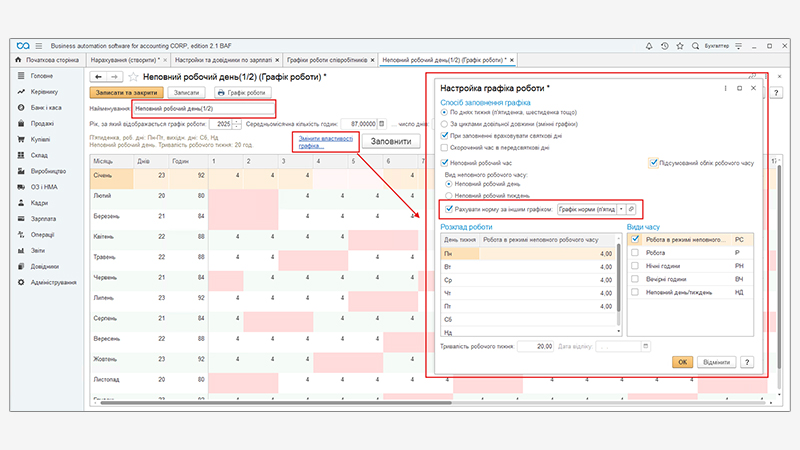Expand the Графік норми dropdown arrow
800x450 pixels.
[621, 209]
